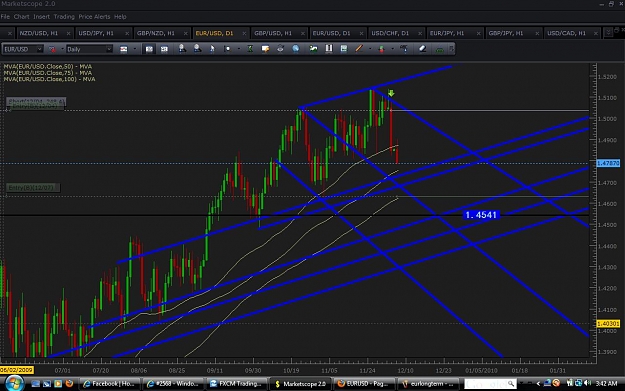The height and width of the screenshot is (391, 625).
Task: Click the red indicator icon beside the EUR/USD box
Action: (52, 49)
